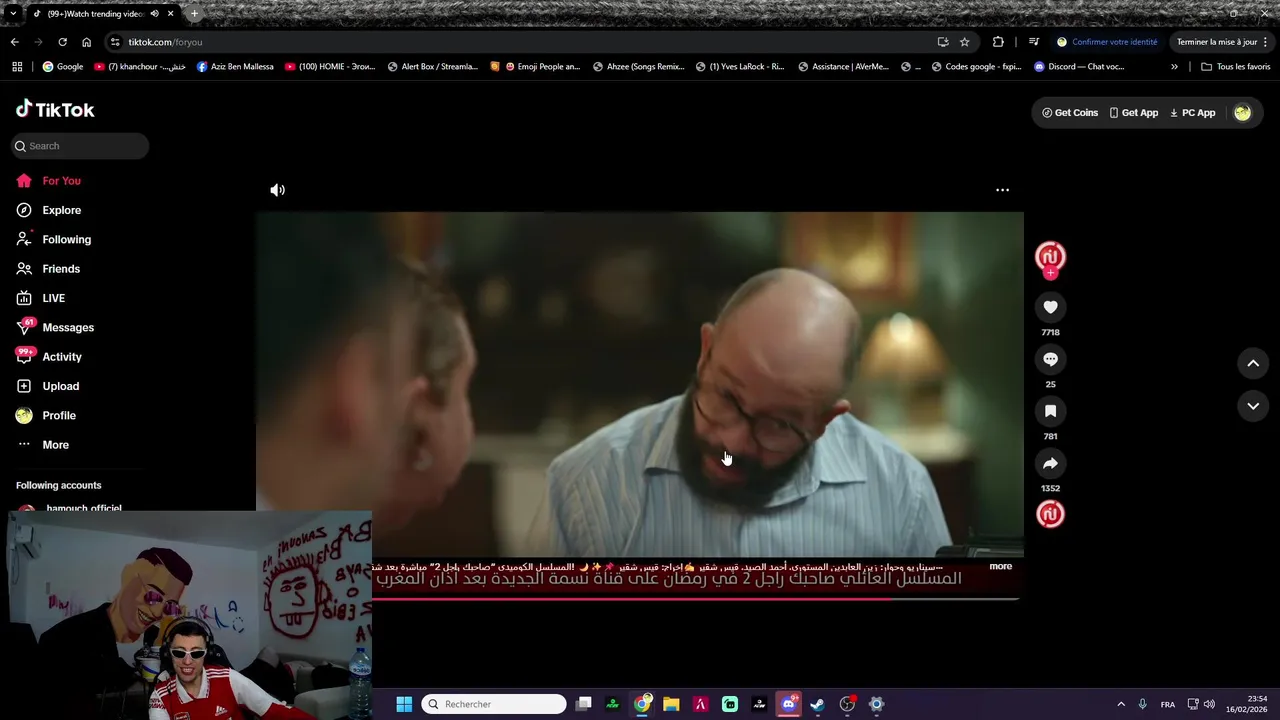Click the Get Coins button
This screenshot has width=1280, height=720.
point(1070,113)
